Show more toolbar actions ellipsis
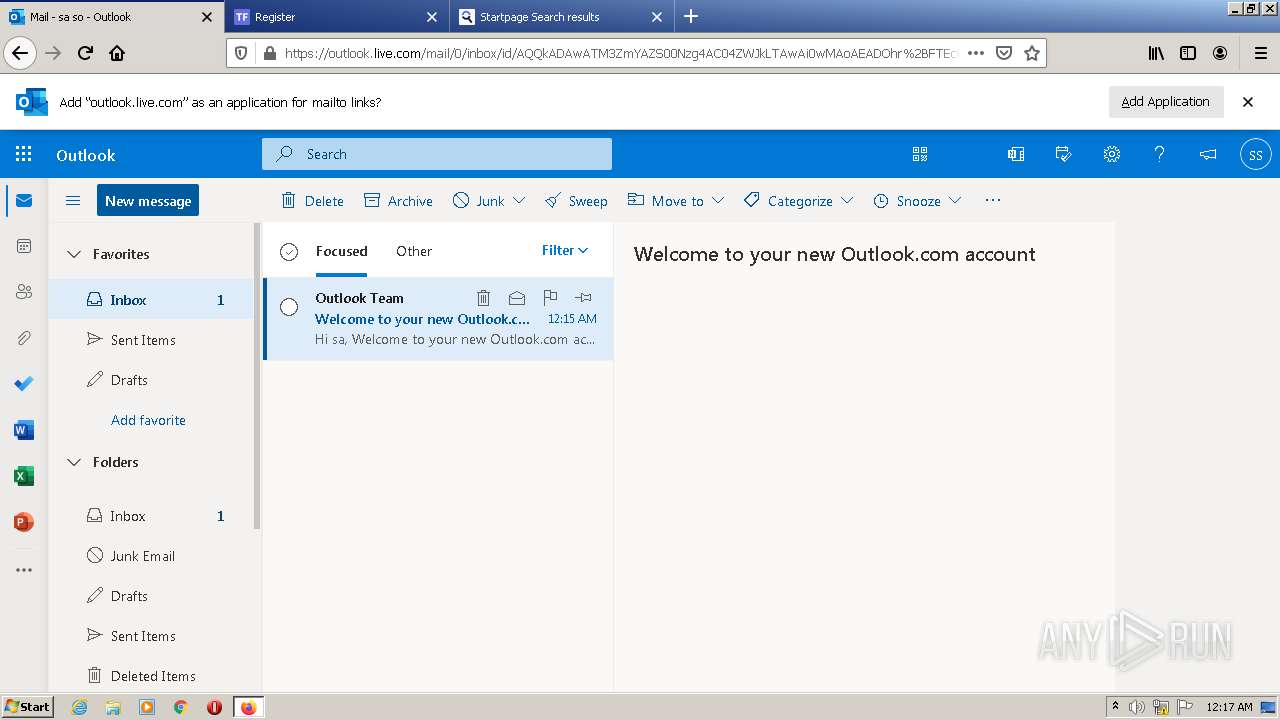Viewport: 1280px width, 720px height. pos(993,200)
